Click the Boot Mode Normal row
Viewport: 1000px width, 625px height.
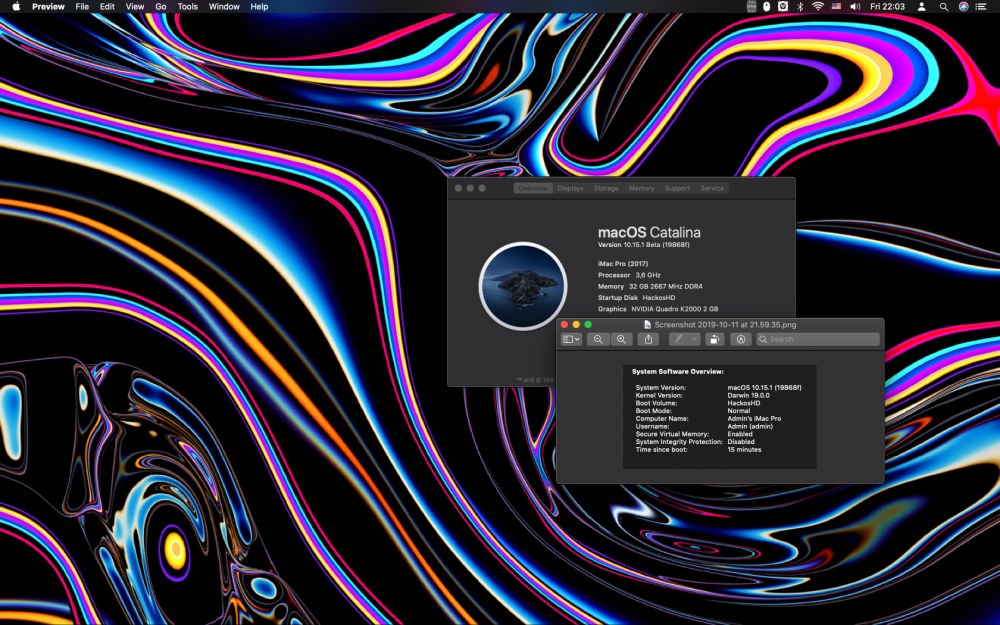point(693,411)
